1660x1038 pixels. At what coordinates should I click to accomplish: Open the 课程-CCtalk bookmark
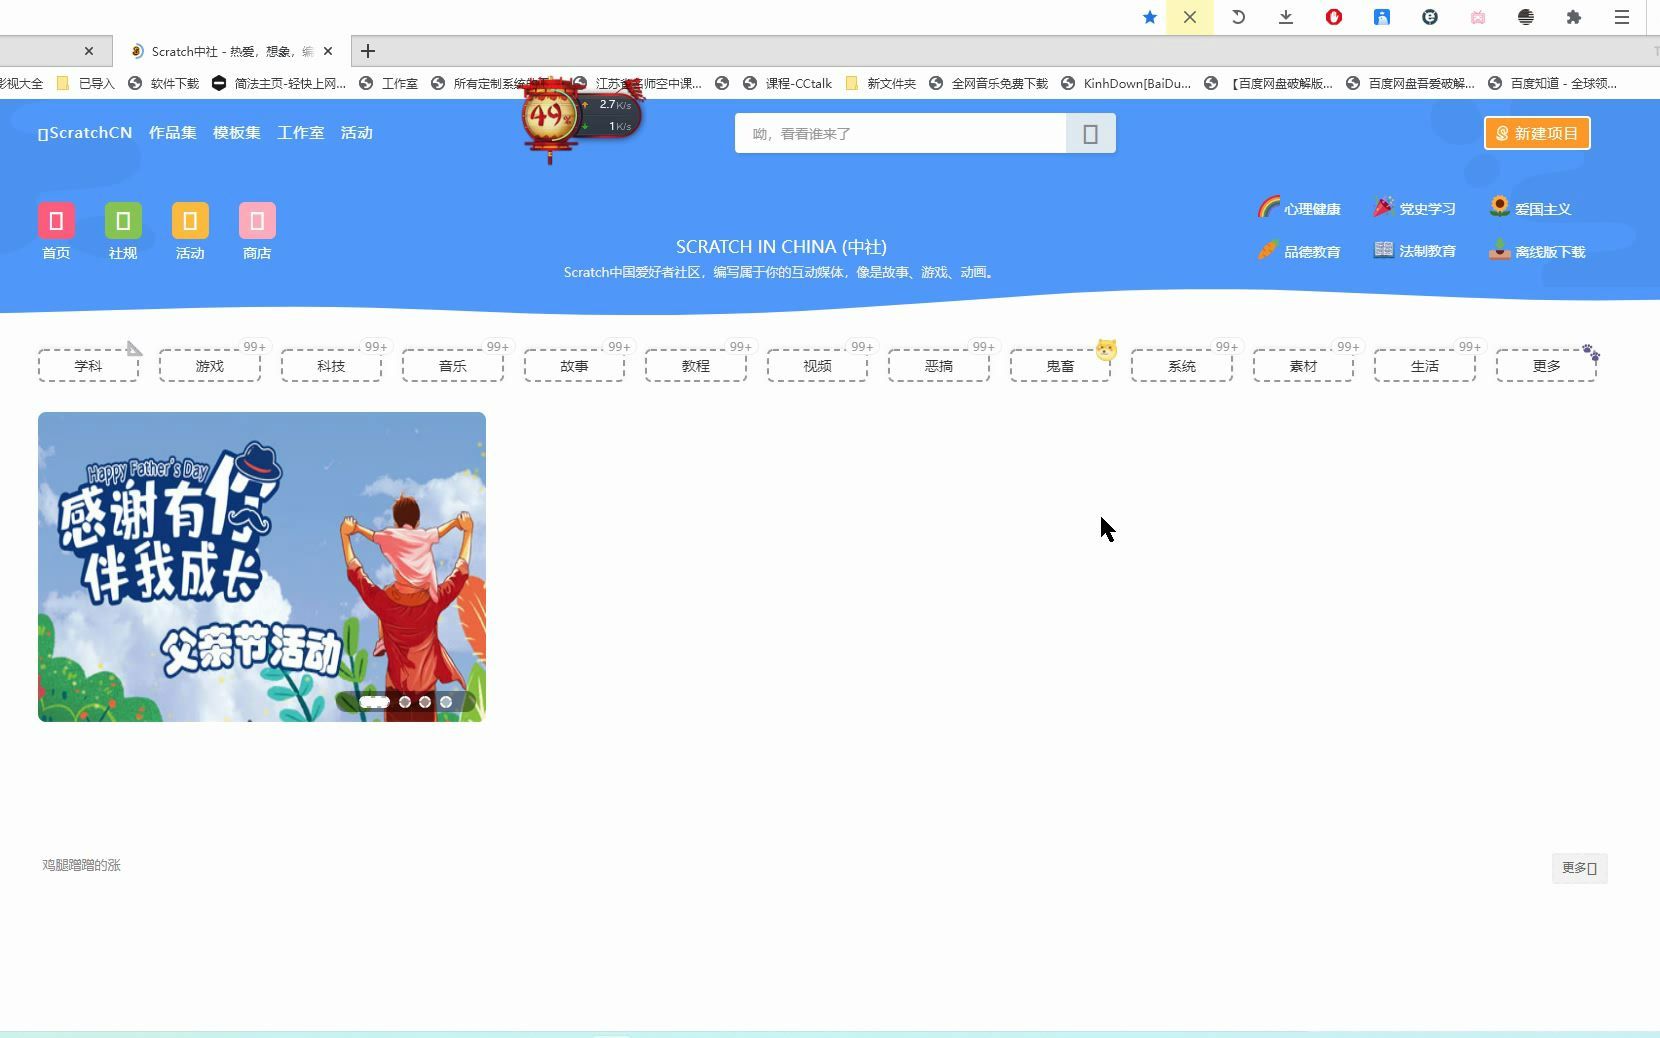(x=788, y=83)
